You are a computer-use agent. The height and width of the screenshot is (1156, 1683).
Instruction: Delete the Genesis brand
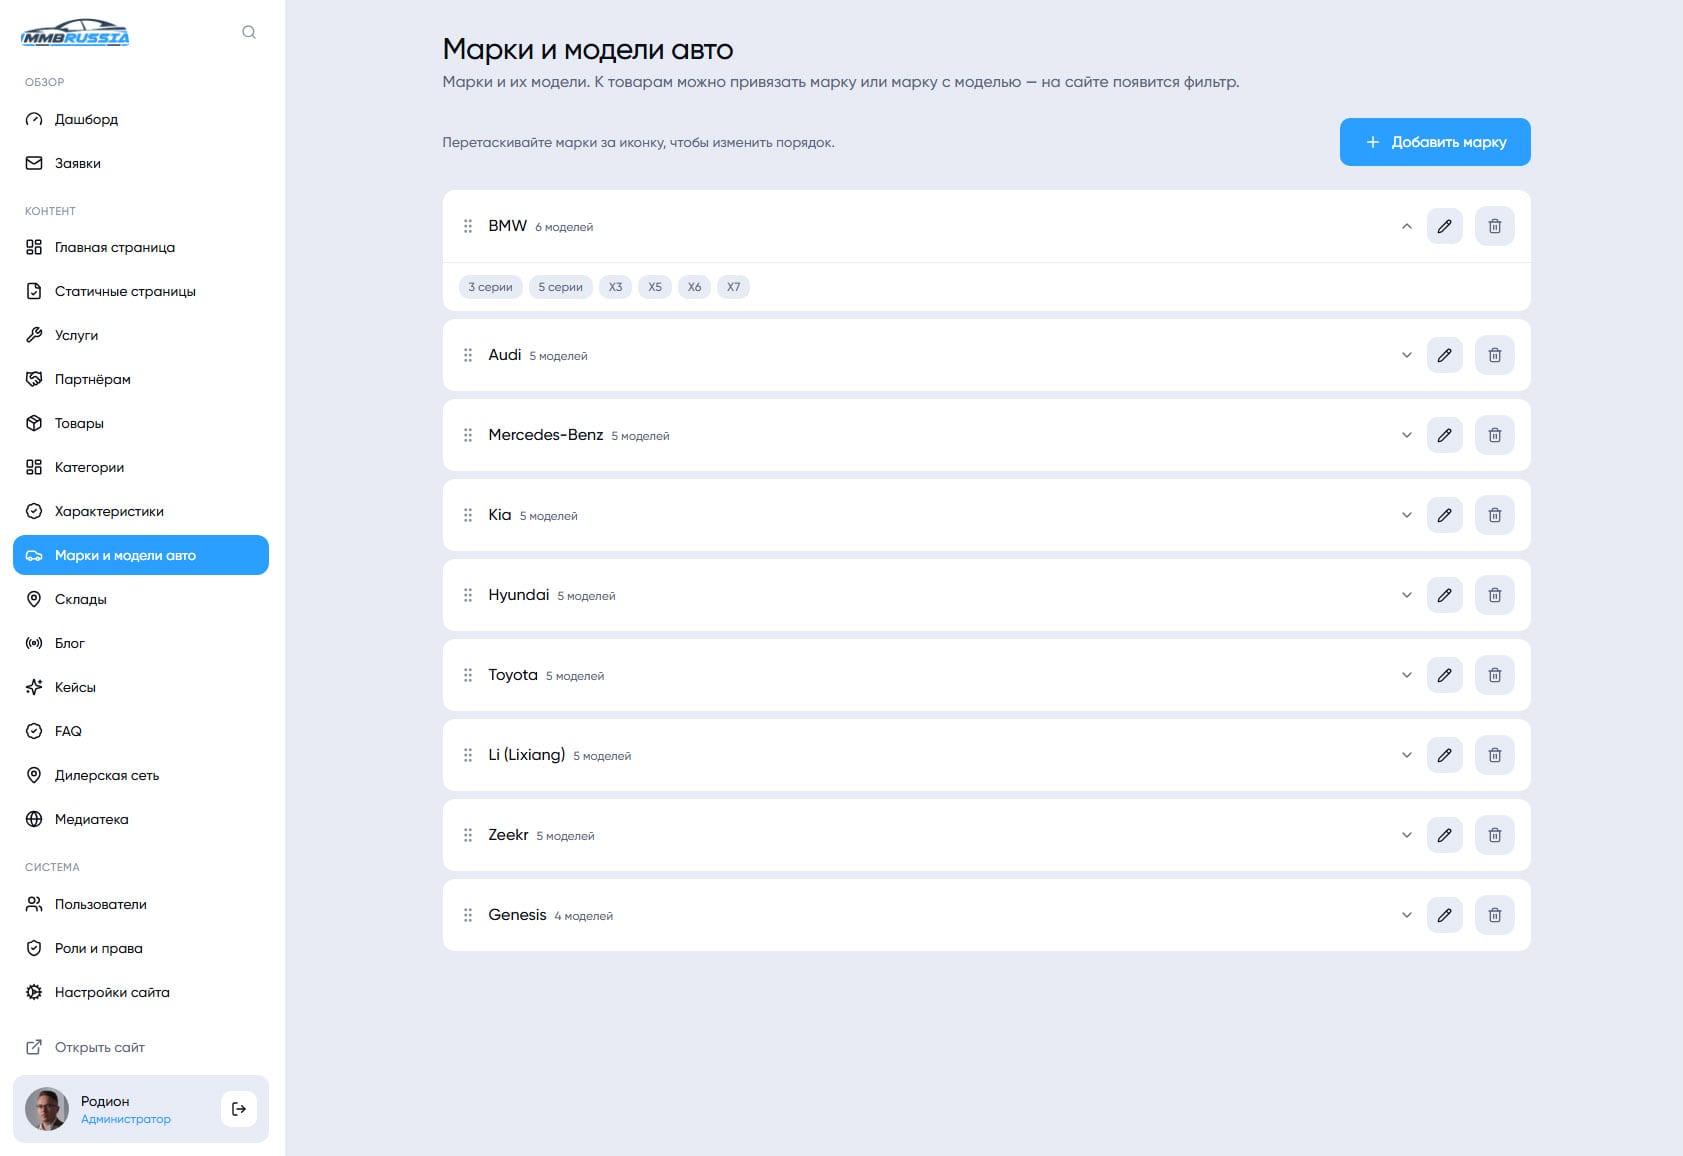(x=1495, y=915)
